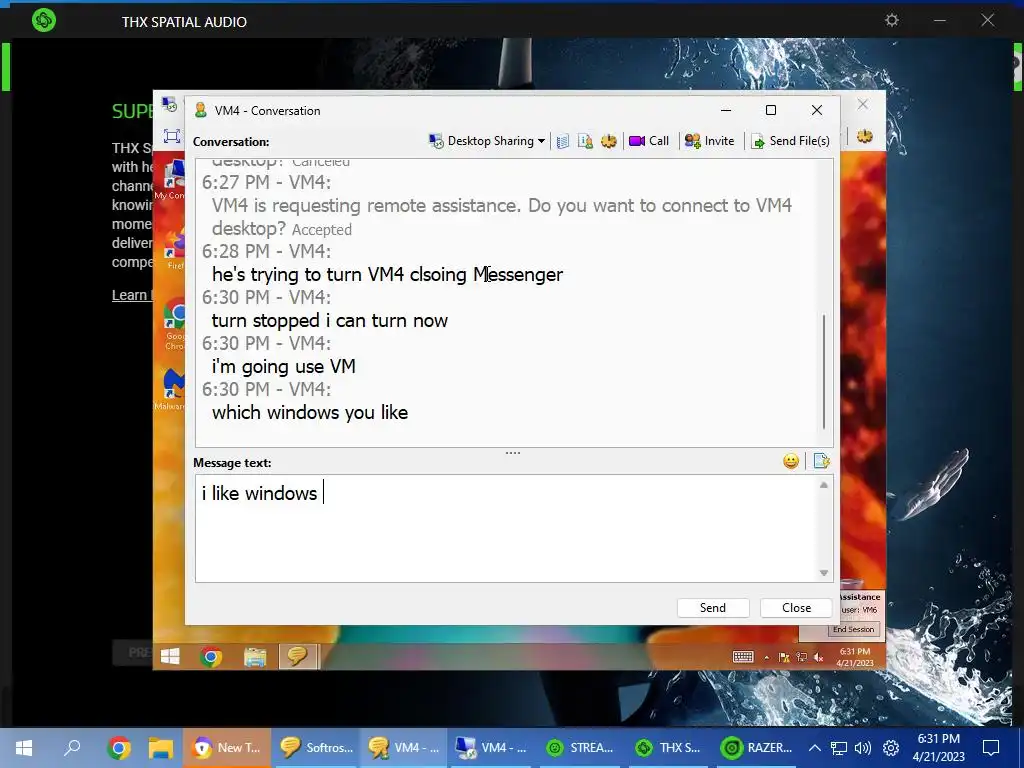Click the Close button in conversation
Viewport: 1024px width, 768px height.
click(796, 608)
